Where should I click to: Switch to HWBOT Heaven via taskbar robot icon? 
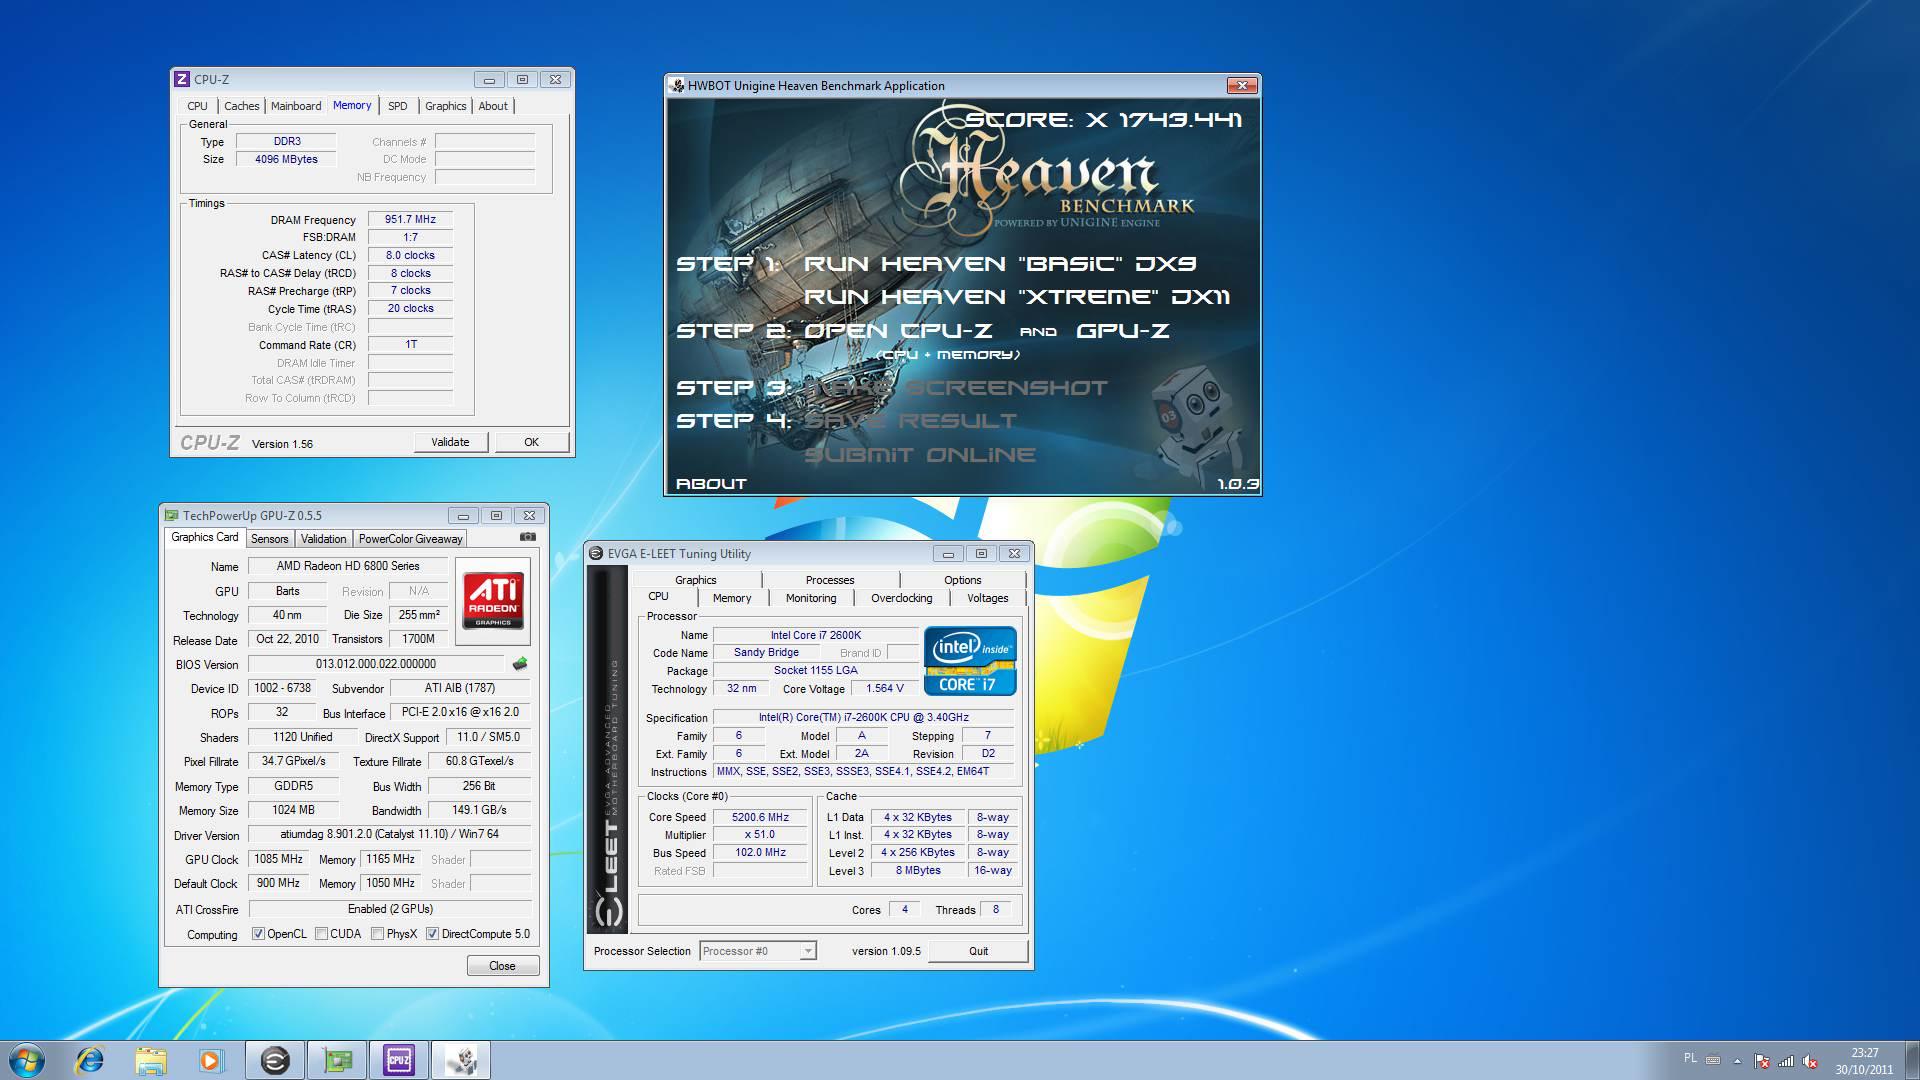pos(461,1060)
